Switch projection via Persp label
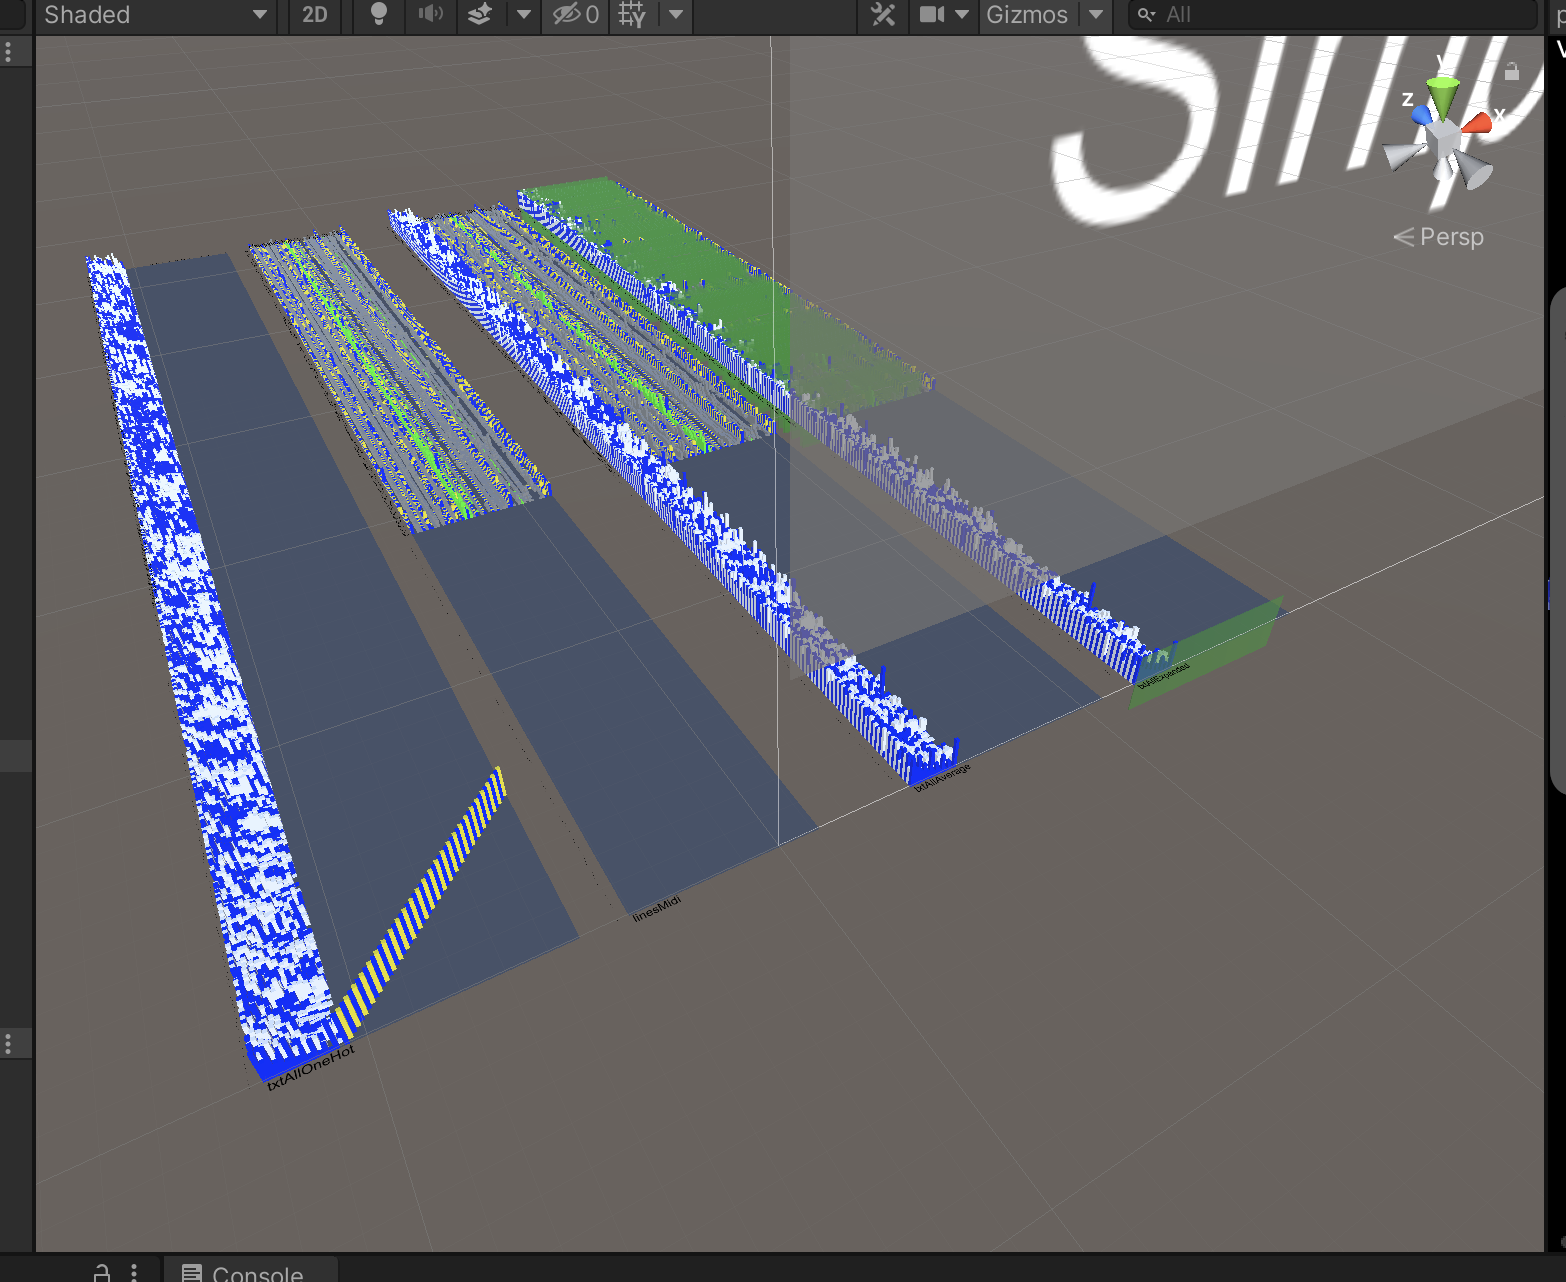This screenshot has height=1282, width=1566. click(x=1450, y=237)
